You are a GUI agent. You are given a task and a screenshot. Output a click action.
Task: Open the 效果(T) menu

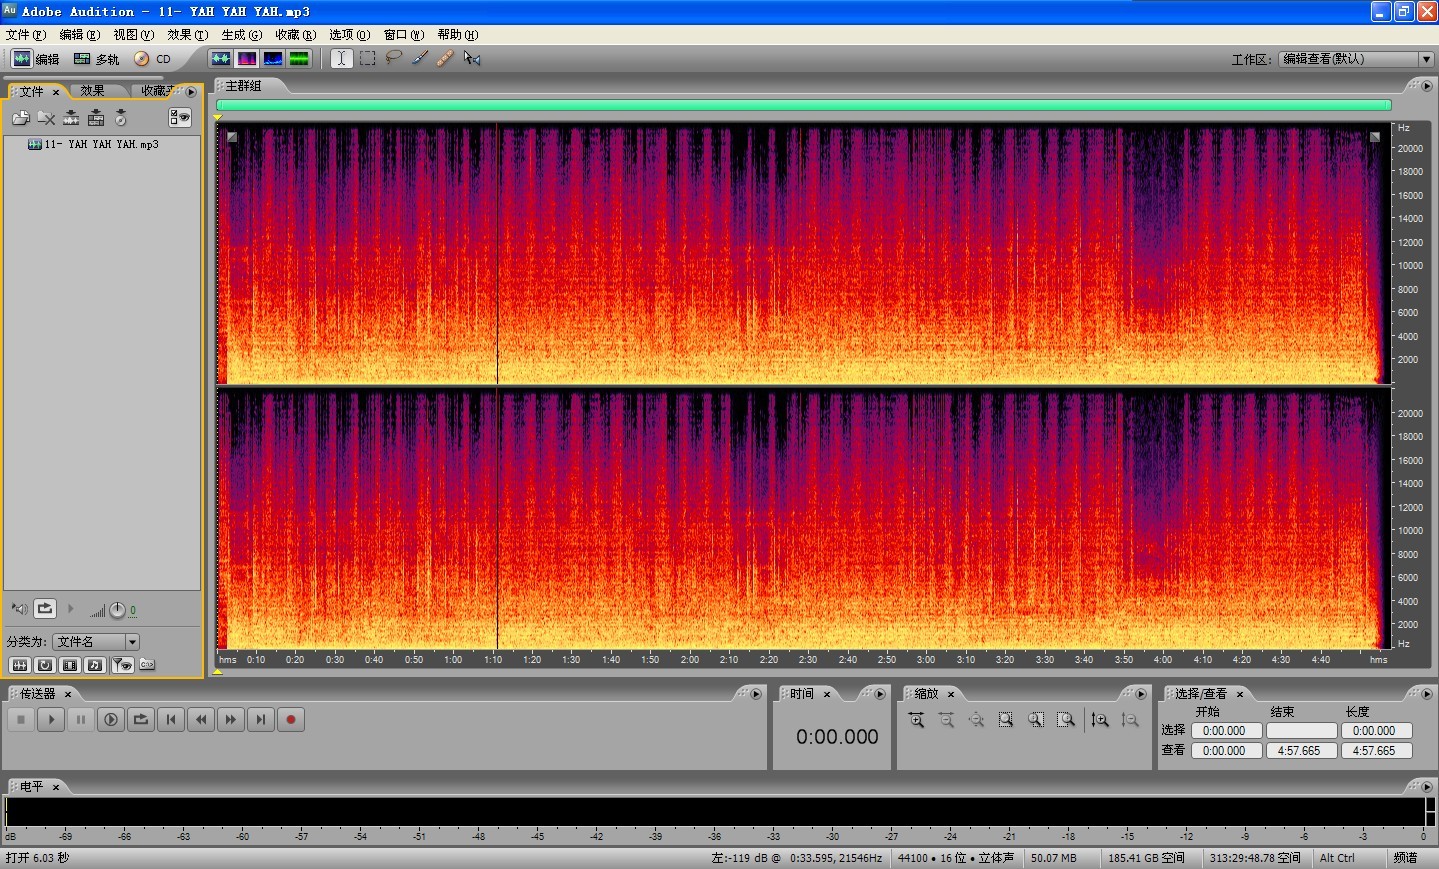188,35
